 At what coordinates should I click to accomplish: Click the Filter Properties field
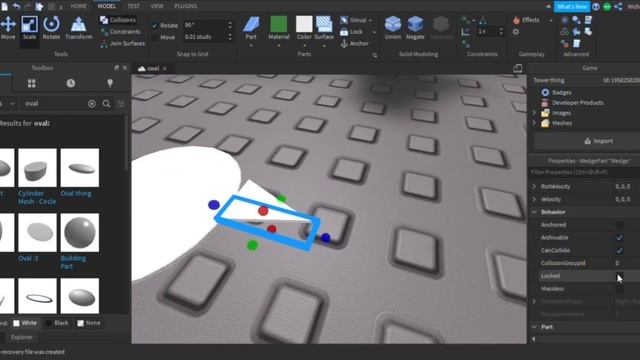[x=584, y=172]
